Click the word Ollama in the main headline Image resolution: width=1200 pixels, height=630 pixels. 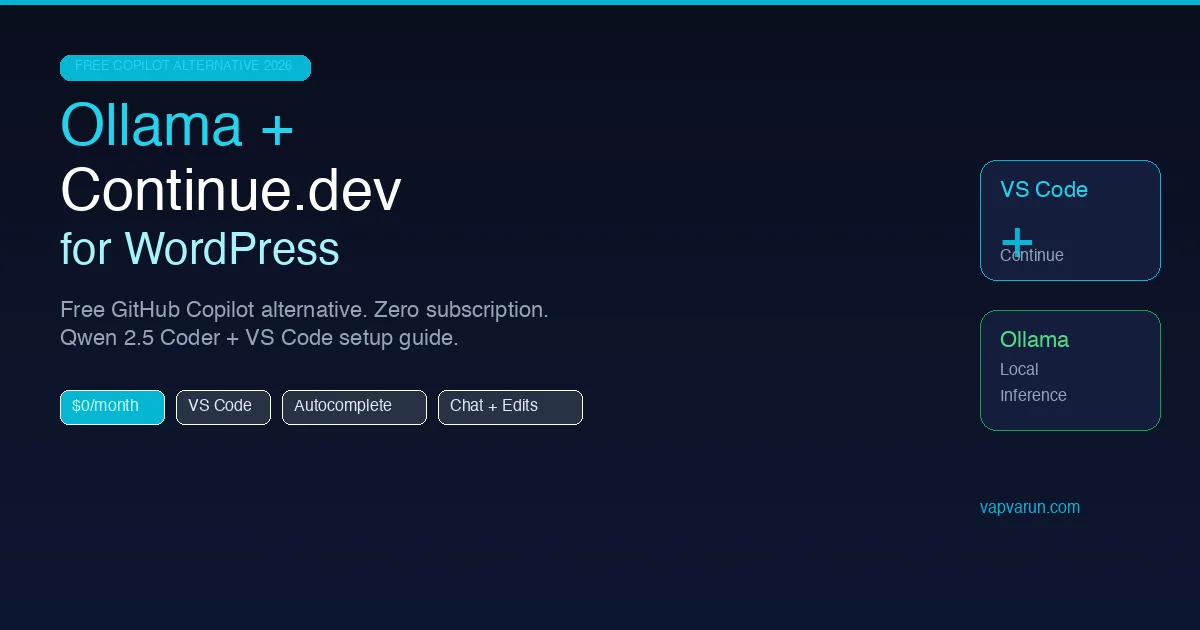[151, 127]
